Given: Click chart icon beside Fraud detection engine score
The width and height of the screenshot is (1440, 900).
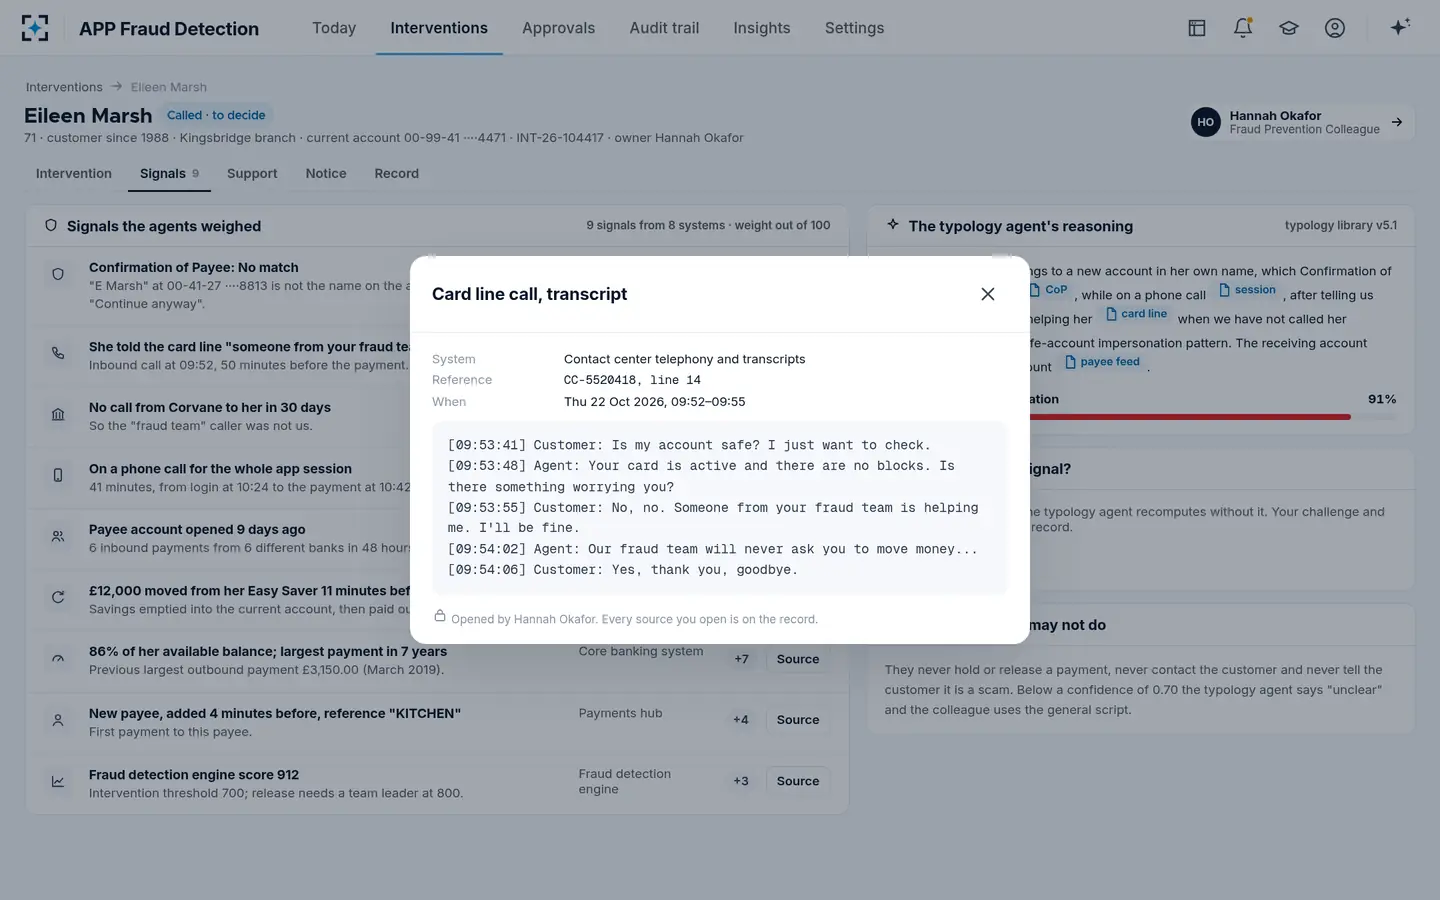Looking at the screenshot, I should [58, 781].
